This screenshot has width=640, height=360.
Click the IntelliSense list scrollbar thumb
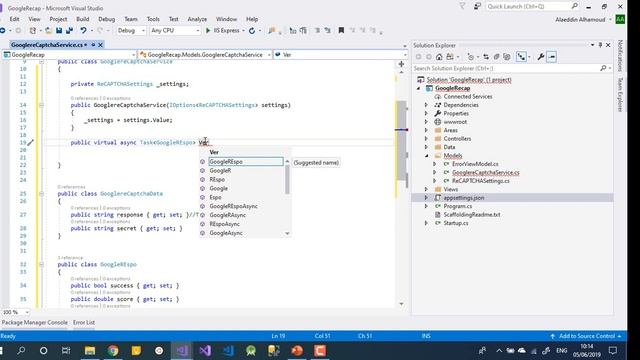click(287, 179)
